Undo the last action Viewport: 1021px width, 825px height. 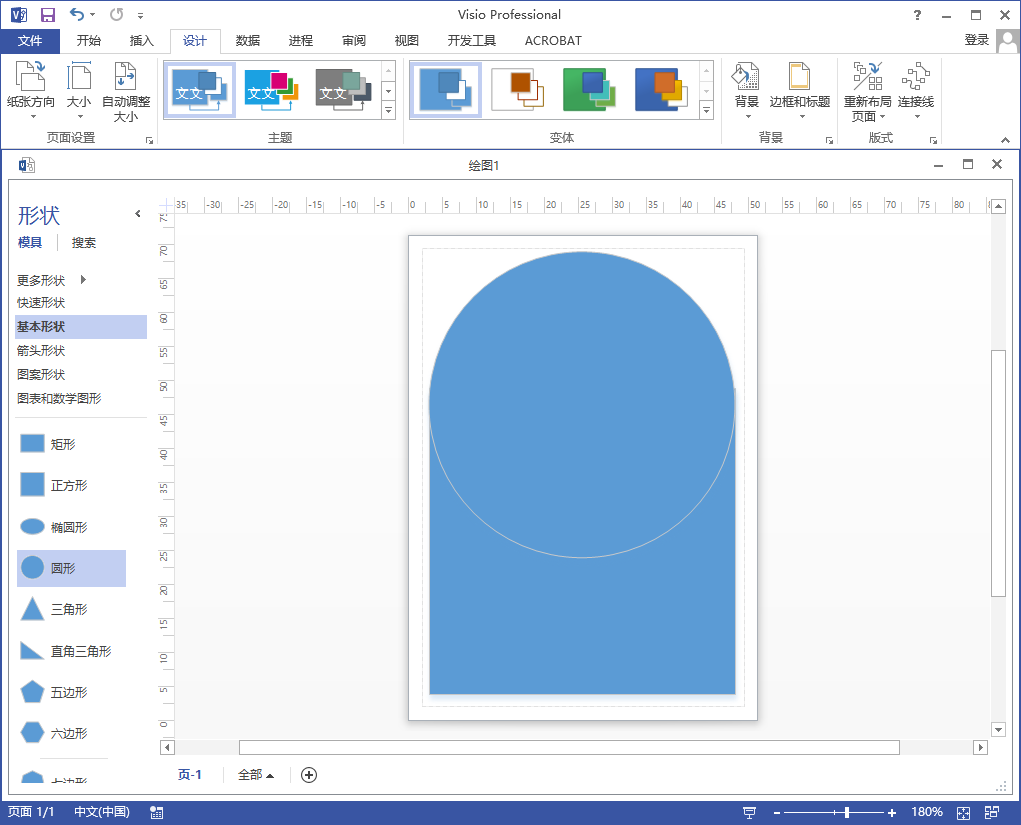[77, 14]
